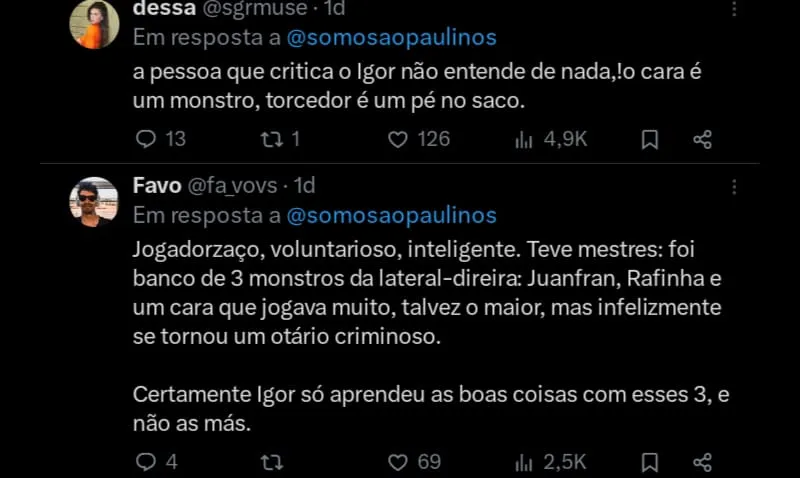The height and width of the screenshot is (478, 800).
Task: Open more options for Favo's tweet
Action: [x=735, y=187]
